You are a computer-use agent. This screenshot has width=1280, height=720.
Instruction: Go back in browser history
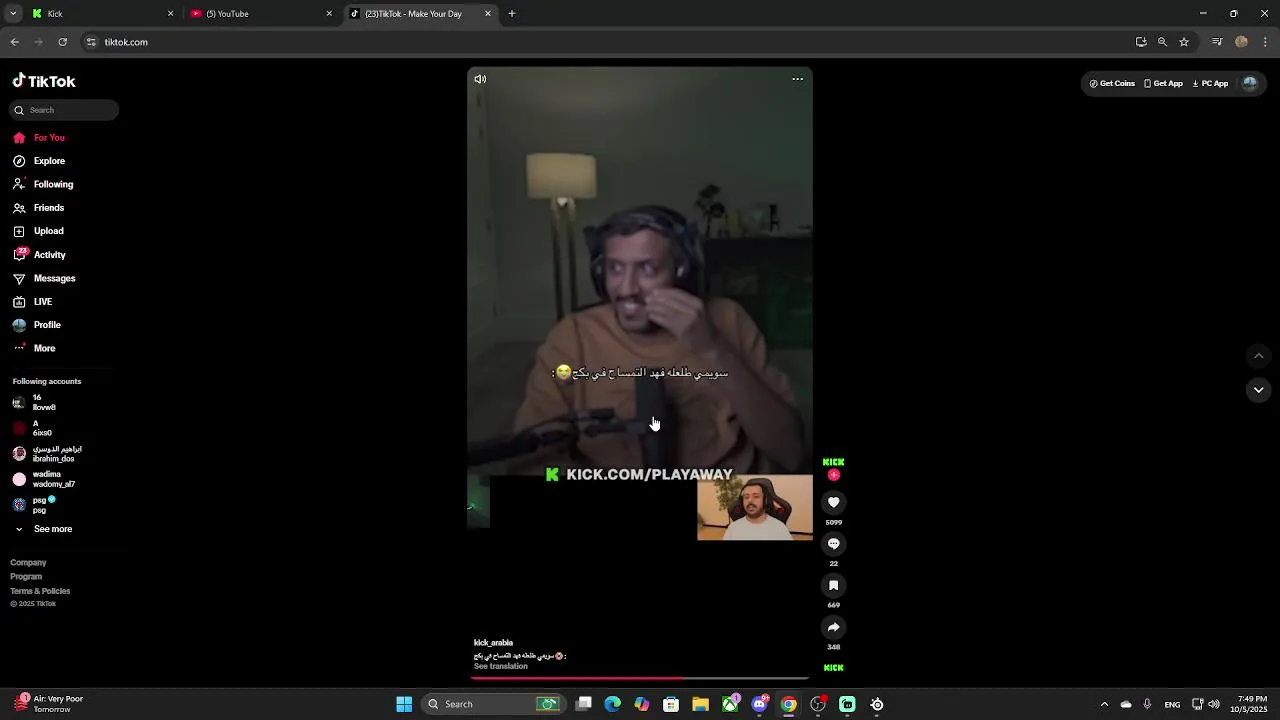point(15,42)
